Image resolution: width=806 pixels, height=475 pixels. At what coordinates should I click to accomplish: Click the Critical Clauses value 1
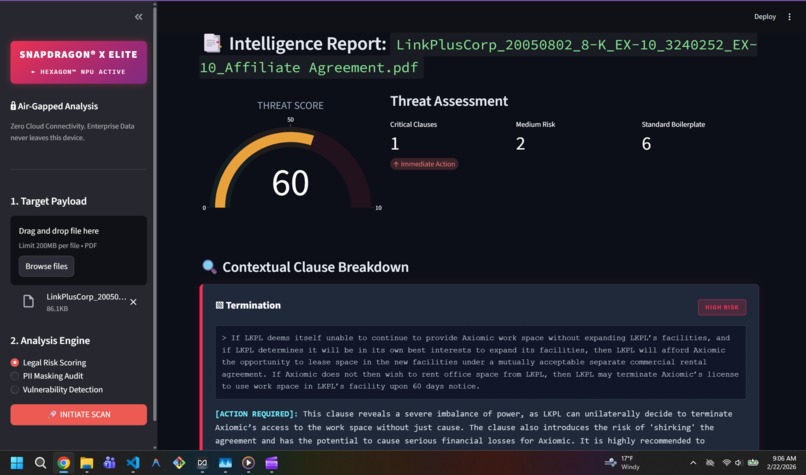click(x=395, y=143)
